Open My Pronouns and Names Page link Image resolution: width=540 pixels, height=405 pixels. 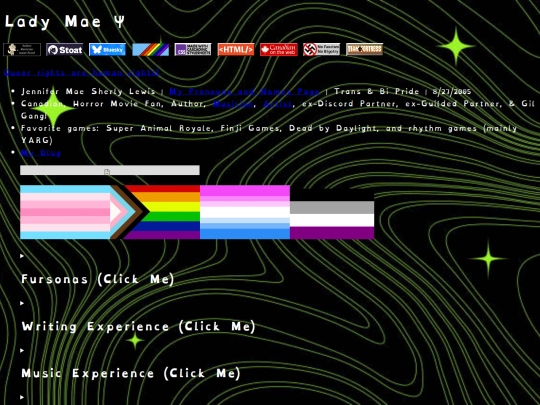(x=245, y=92)
